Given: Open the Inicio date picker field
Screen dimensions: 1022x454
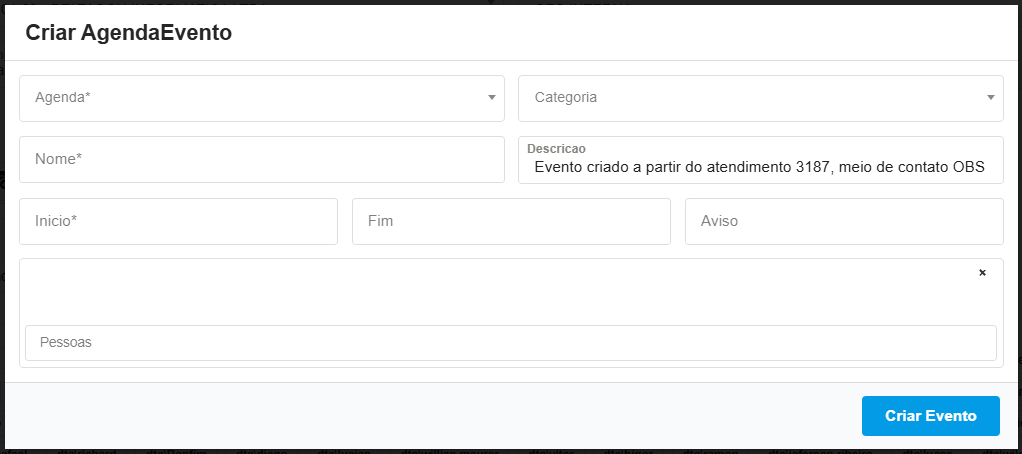Looking at the screenshot, I should [178, 221].
